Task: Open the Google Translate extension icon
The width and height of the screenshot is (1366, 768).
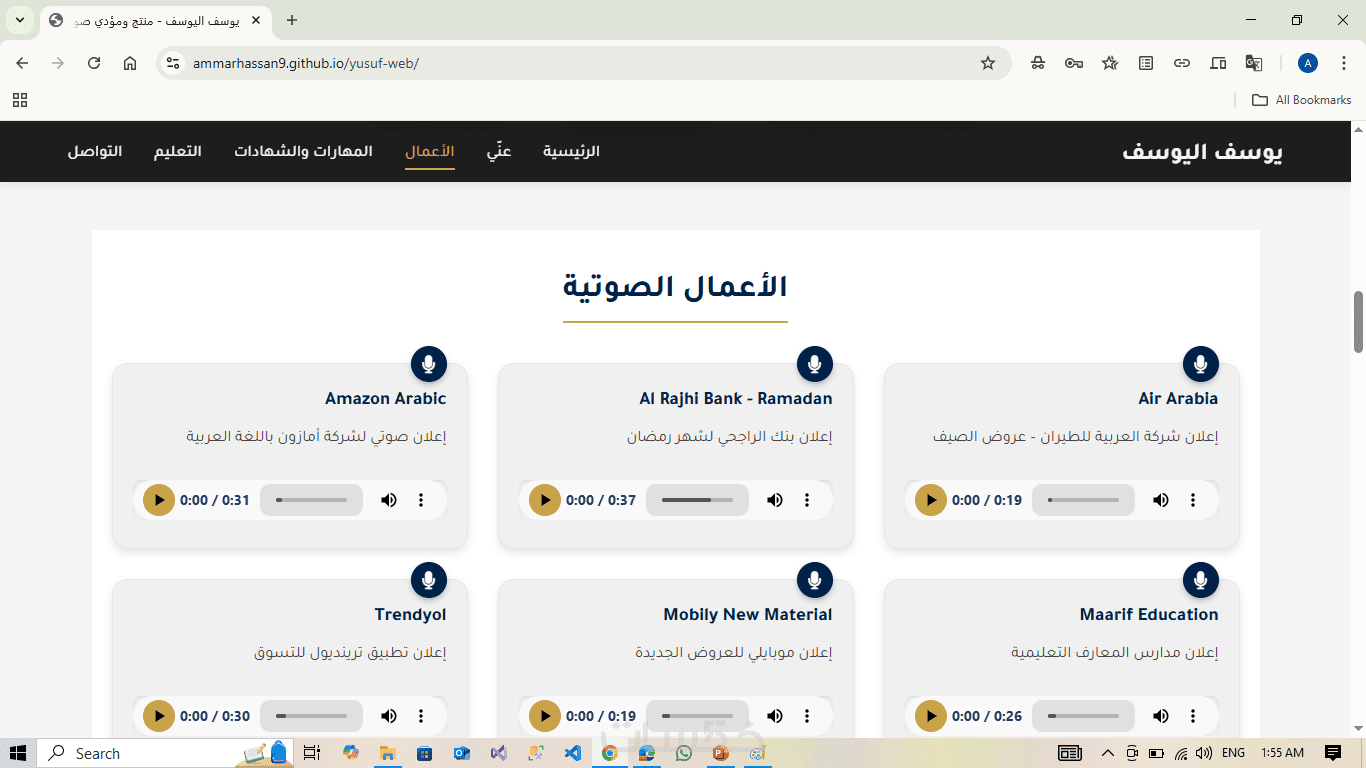Action: (x=1254, y=63)
